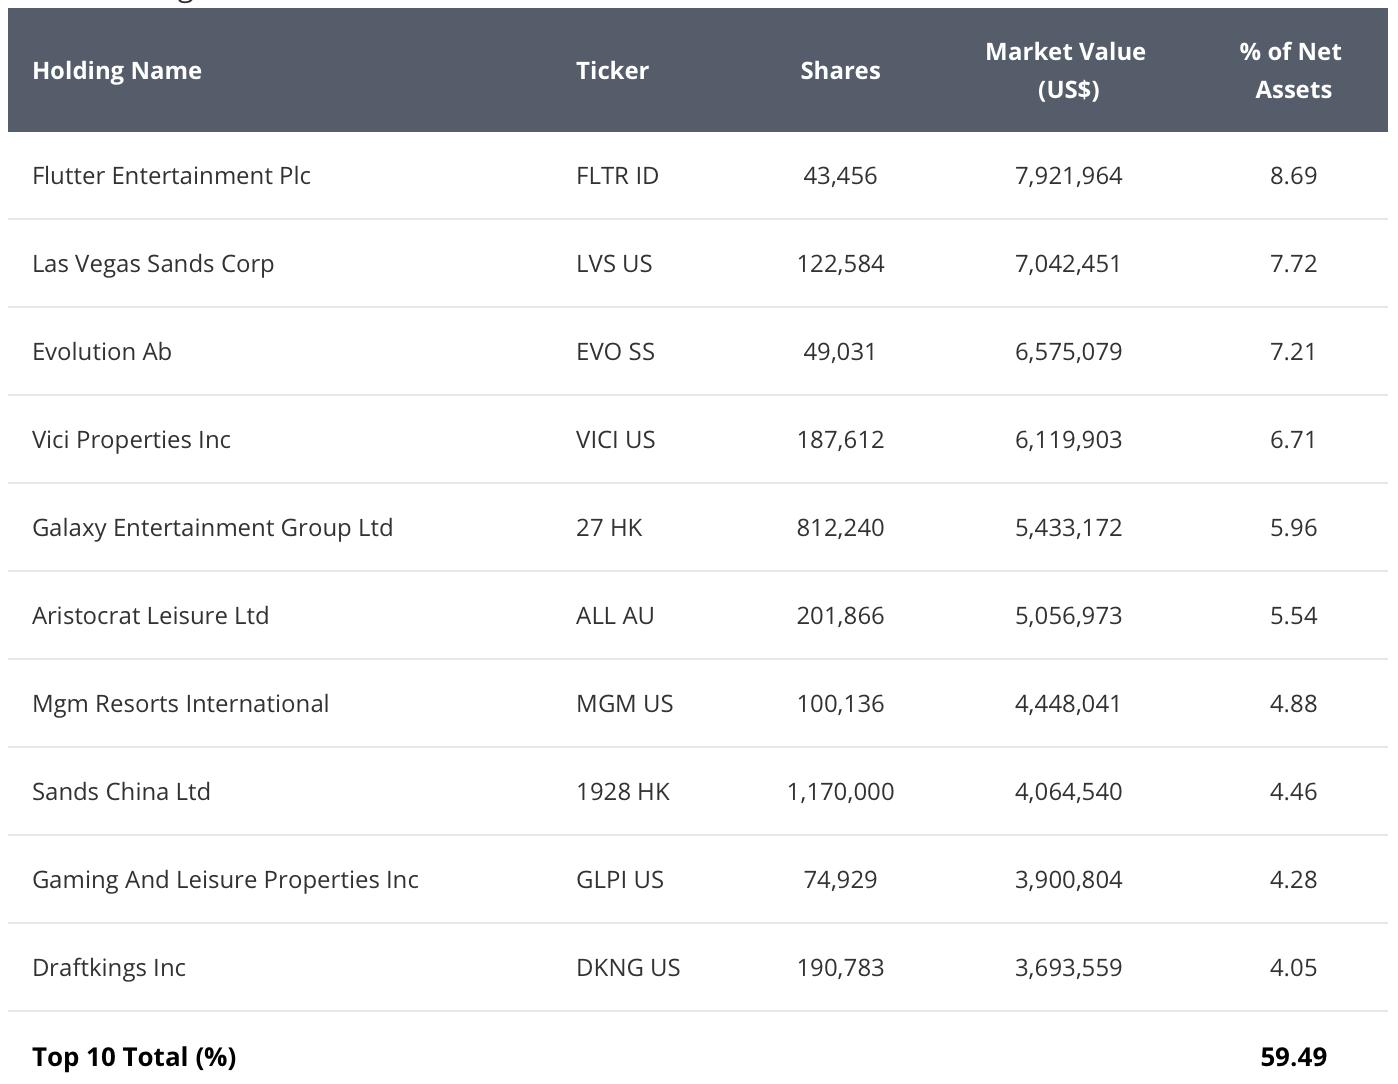Select Las Vegas Sands Corp holding name
This screenshot has height=1084, width=1398.
coord(153,264)
